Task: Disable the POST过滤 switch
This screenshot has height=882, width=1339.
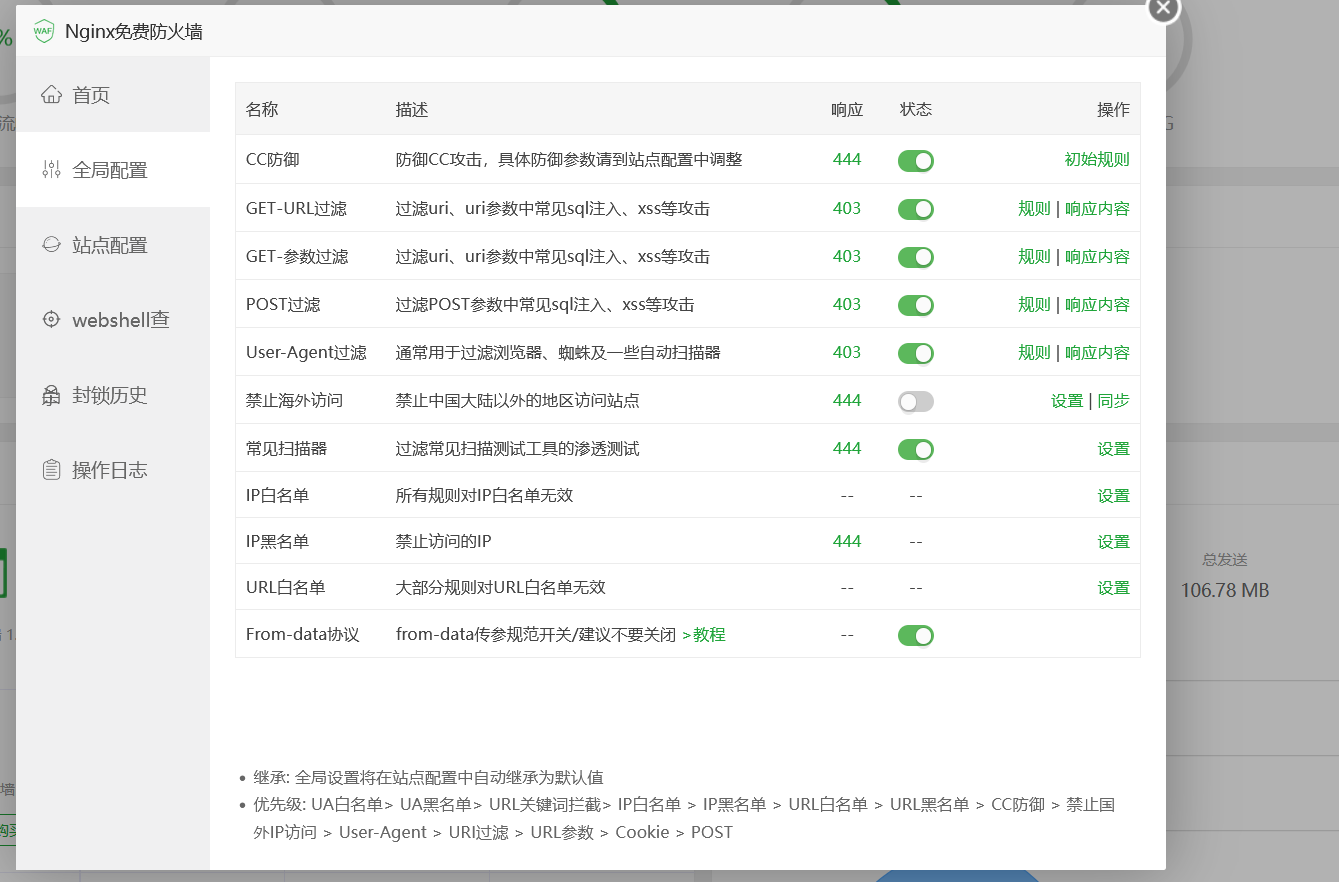Action: (915, 305)
